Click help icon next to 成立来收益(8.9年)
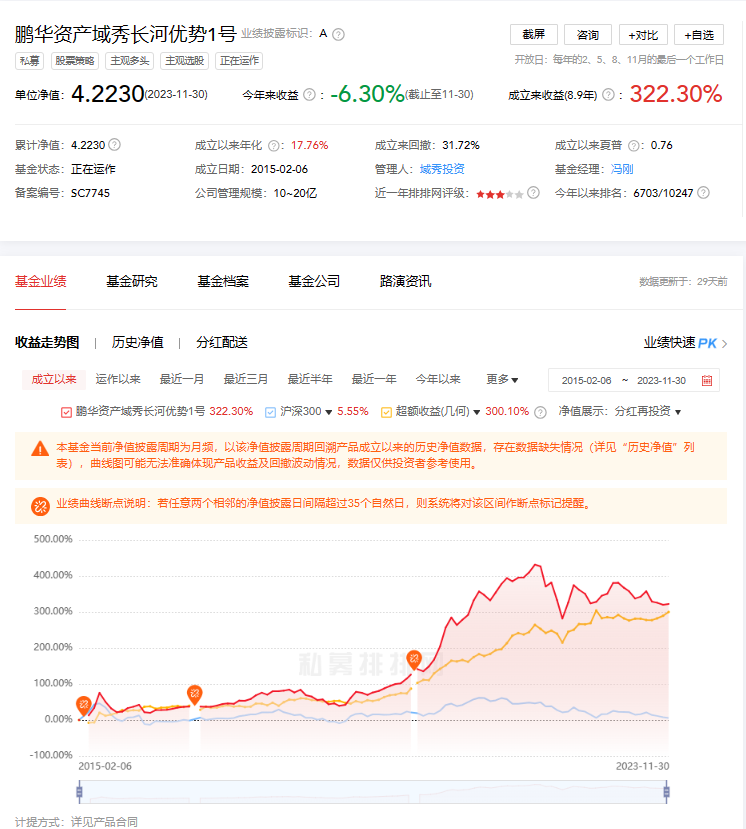Screen dimensions: 746x829 pyautogui.click(x=609, y=95)
